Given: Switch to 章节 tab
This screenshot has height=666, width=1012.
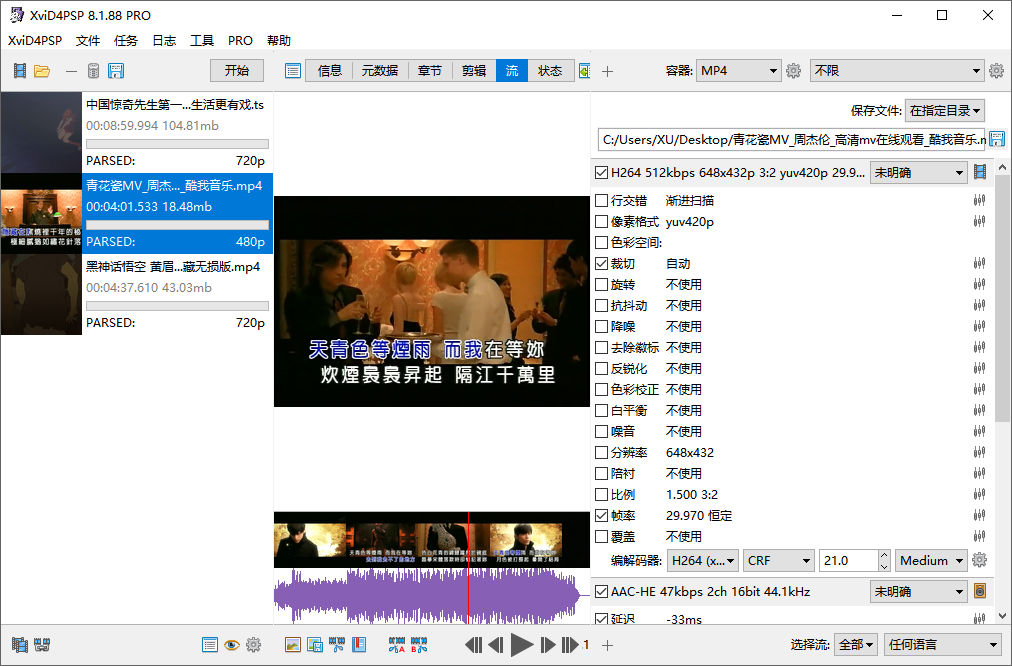Looking at the screenshot, I should [429, 70].
